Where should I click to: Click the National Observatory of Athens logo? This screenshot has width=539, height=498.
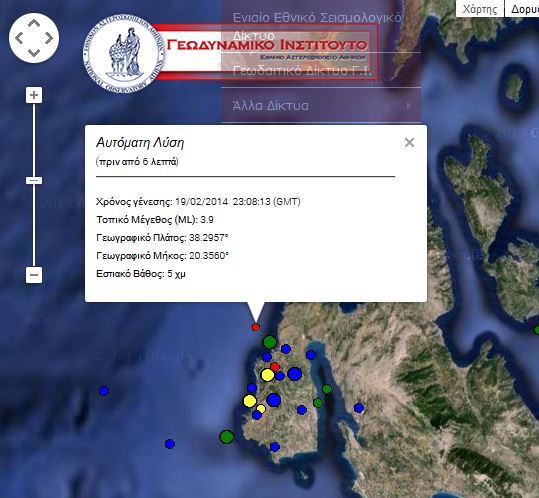click(x=123, y=53)
